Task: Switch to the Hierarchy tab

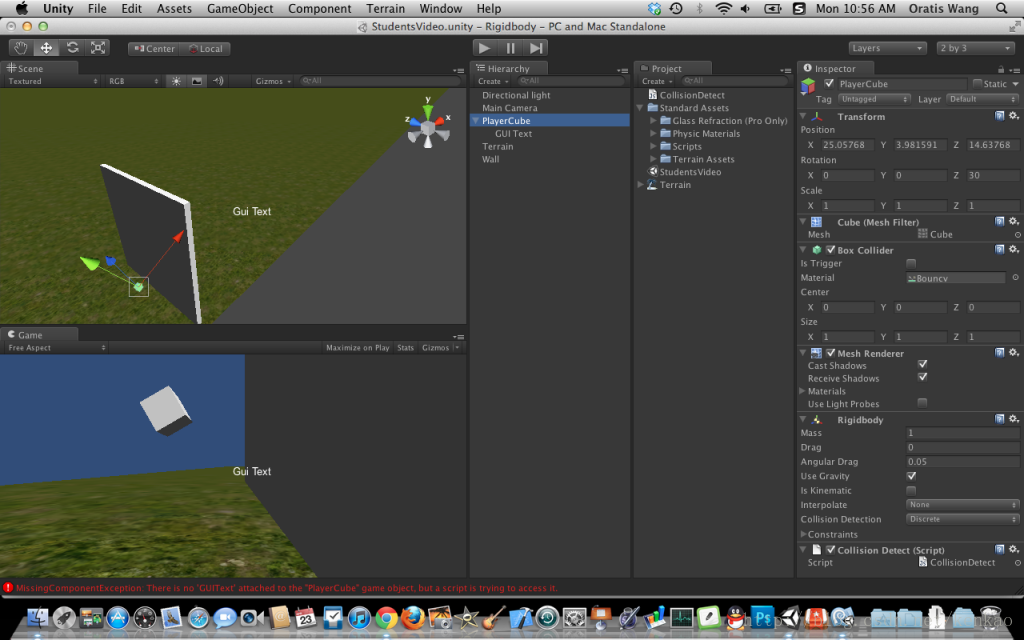Action: 509,69
